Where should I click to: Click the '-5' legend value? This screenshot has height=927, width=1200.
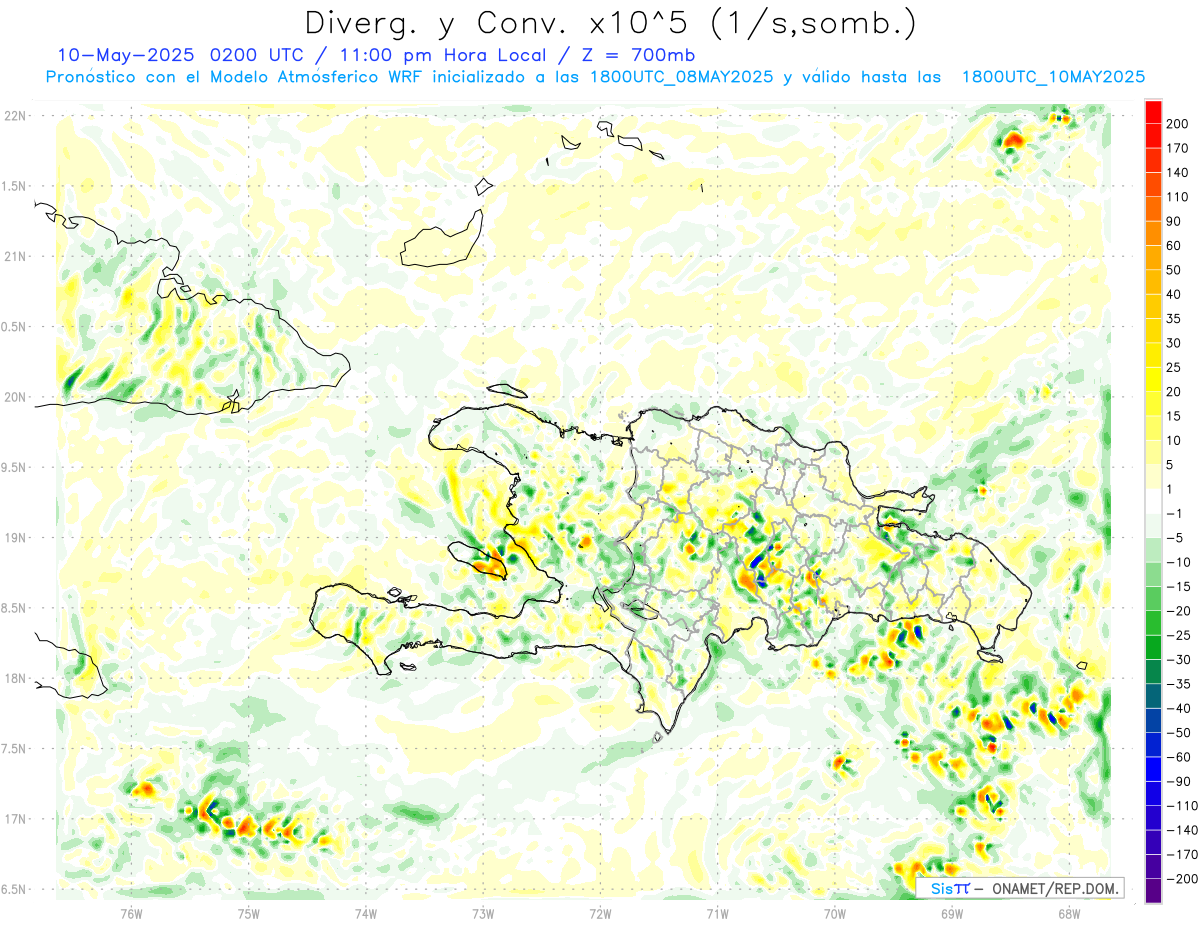(x=1174, y=538)
